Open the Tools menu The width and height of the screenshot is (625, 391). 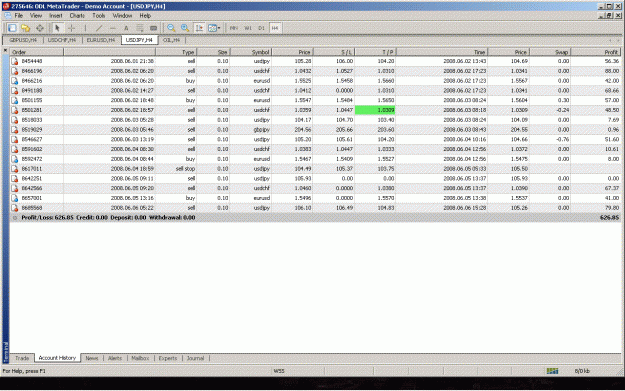(98, 16)
